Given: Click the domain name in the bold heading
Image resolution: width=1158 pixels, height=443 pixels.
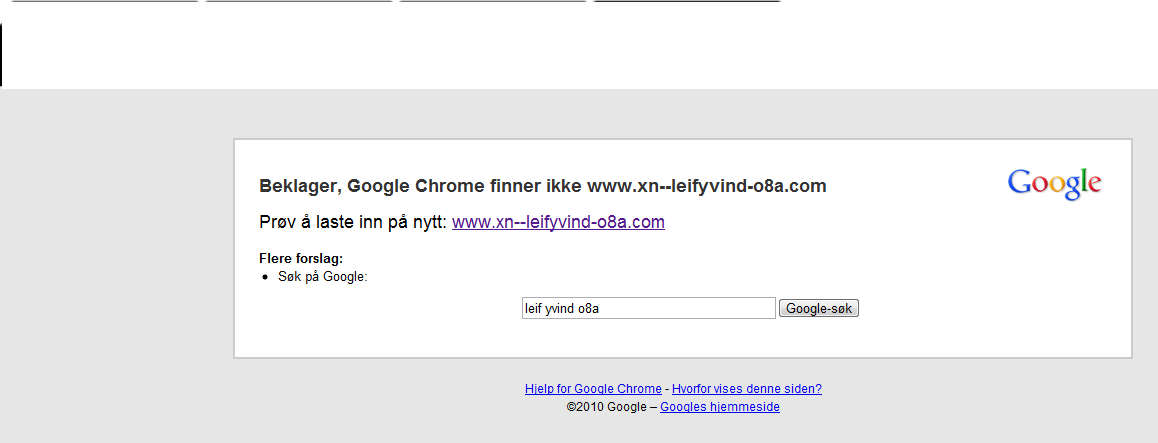Looking at the screenshot, I should pyautogui.click(x=707, y=186).
